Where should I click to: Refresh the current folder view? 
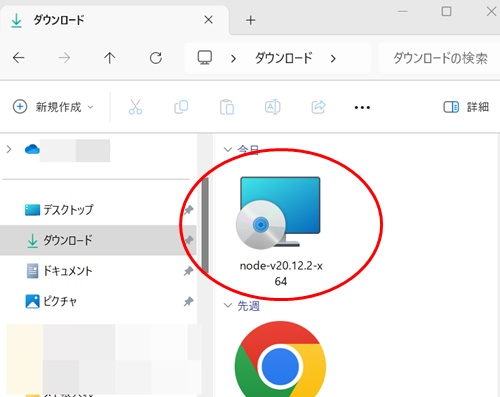click(x=156, y=58)
